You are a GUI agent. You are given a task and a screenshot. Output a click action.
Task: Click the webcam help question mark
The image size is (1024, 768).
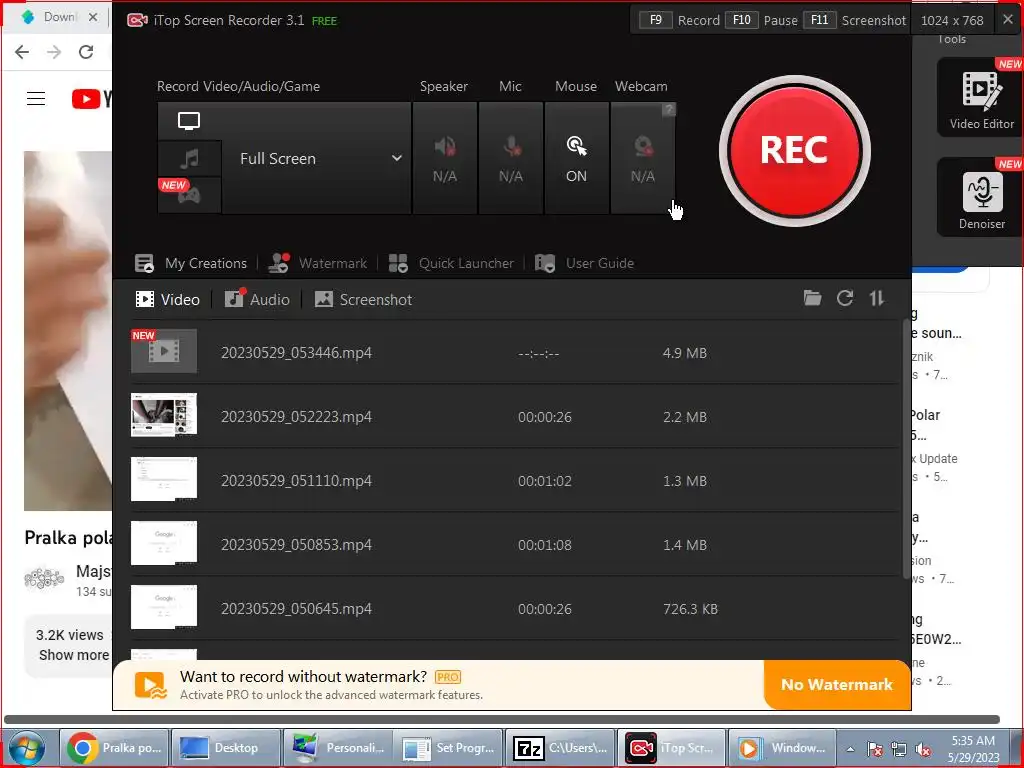(668, 110)
